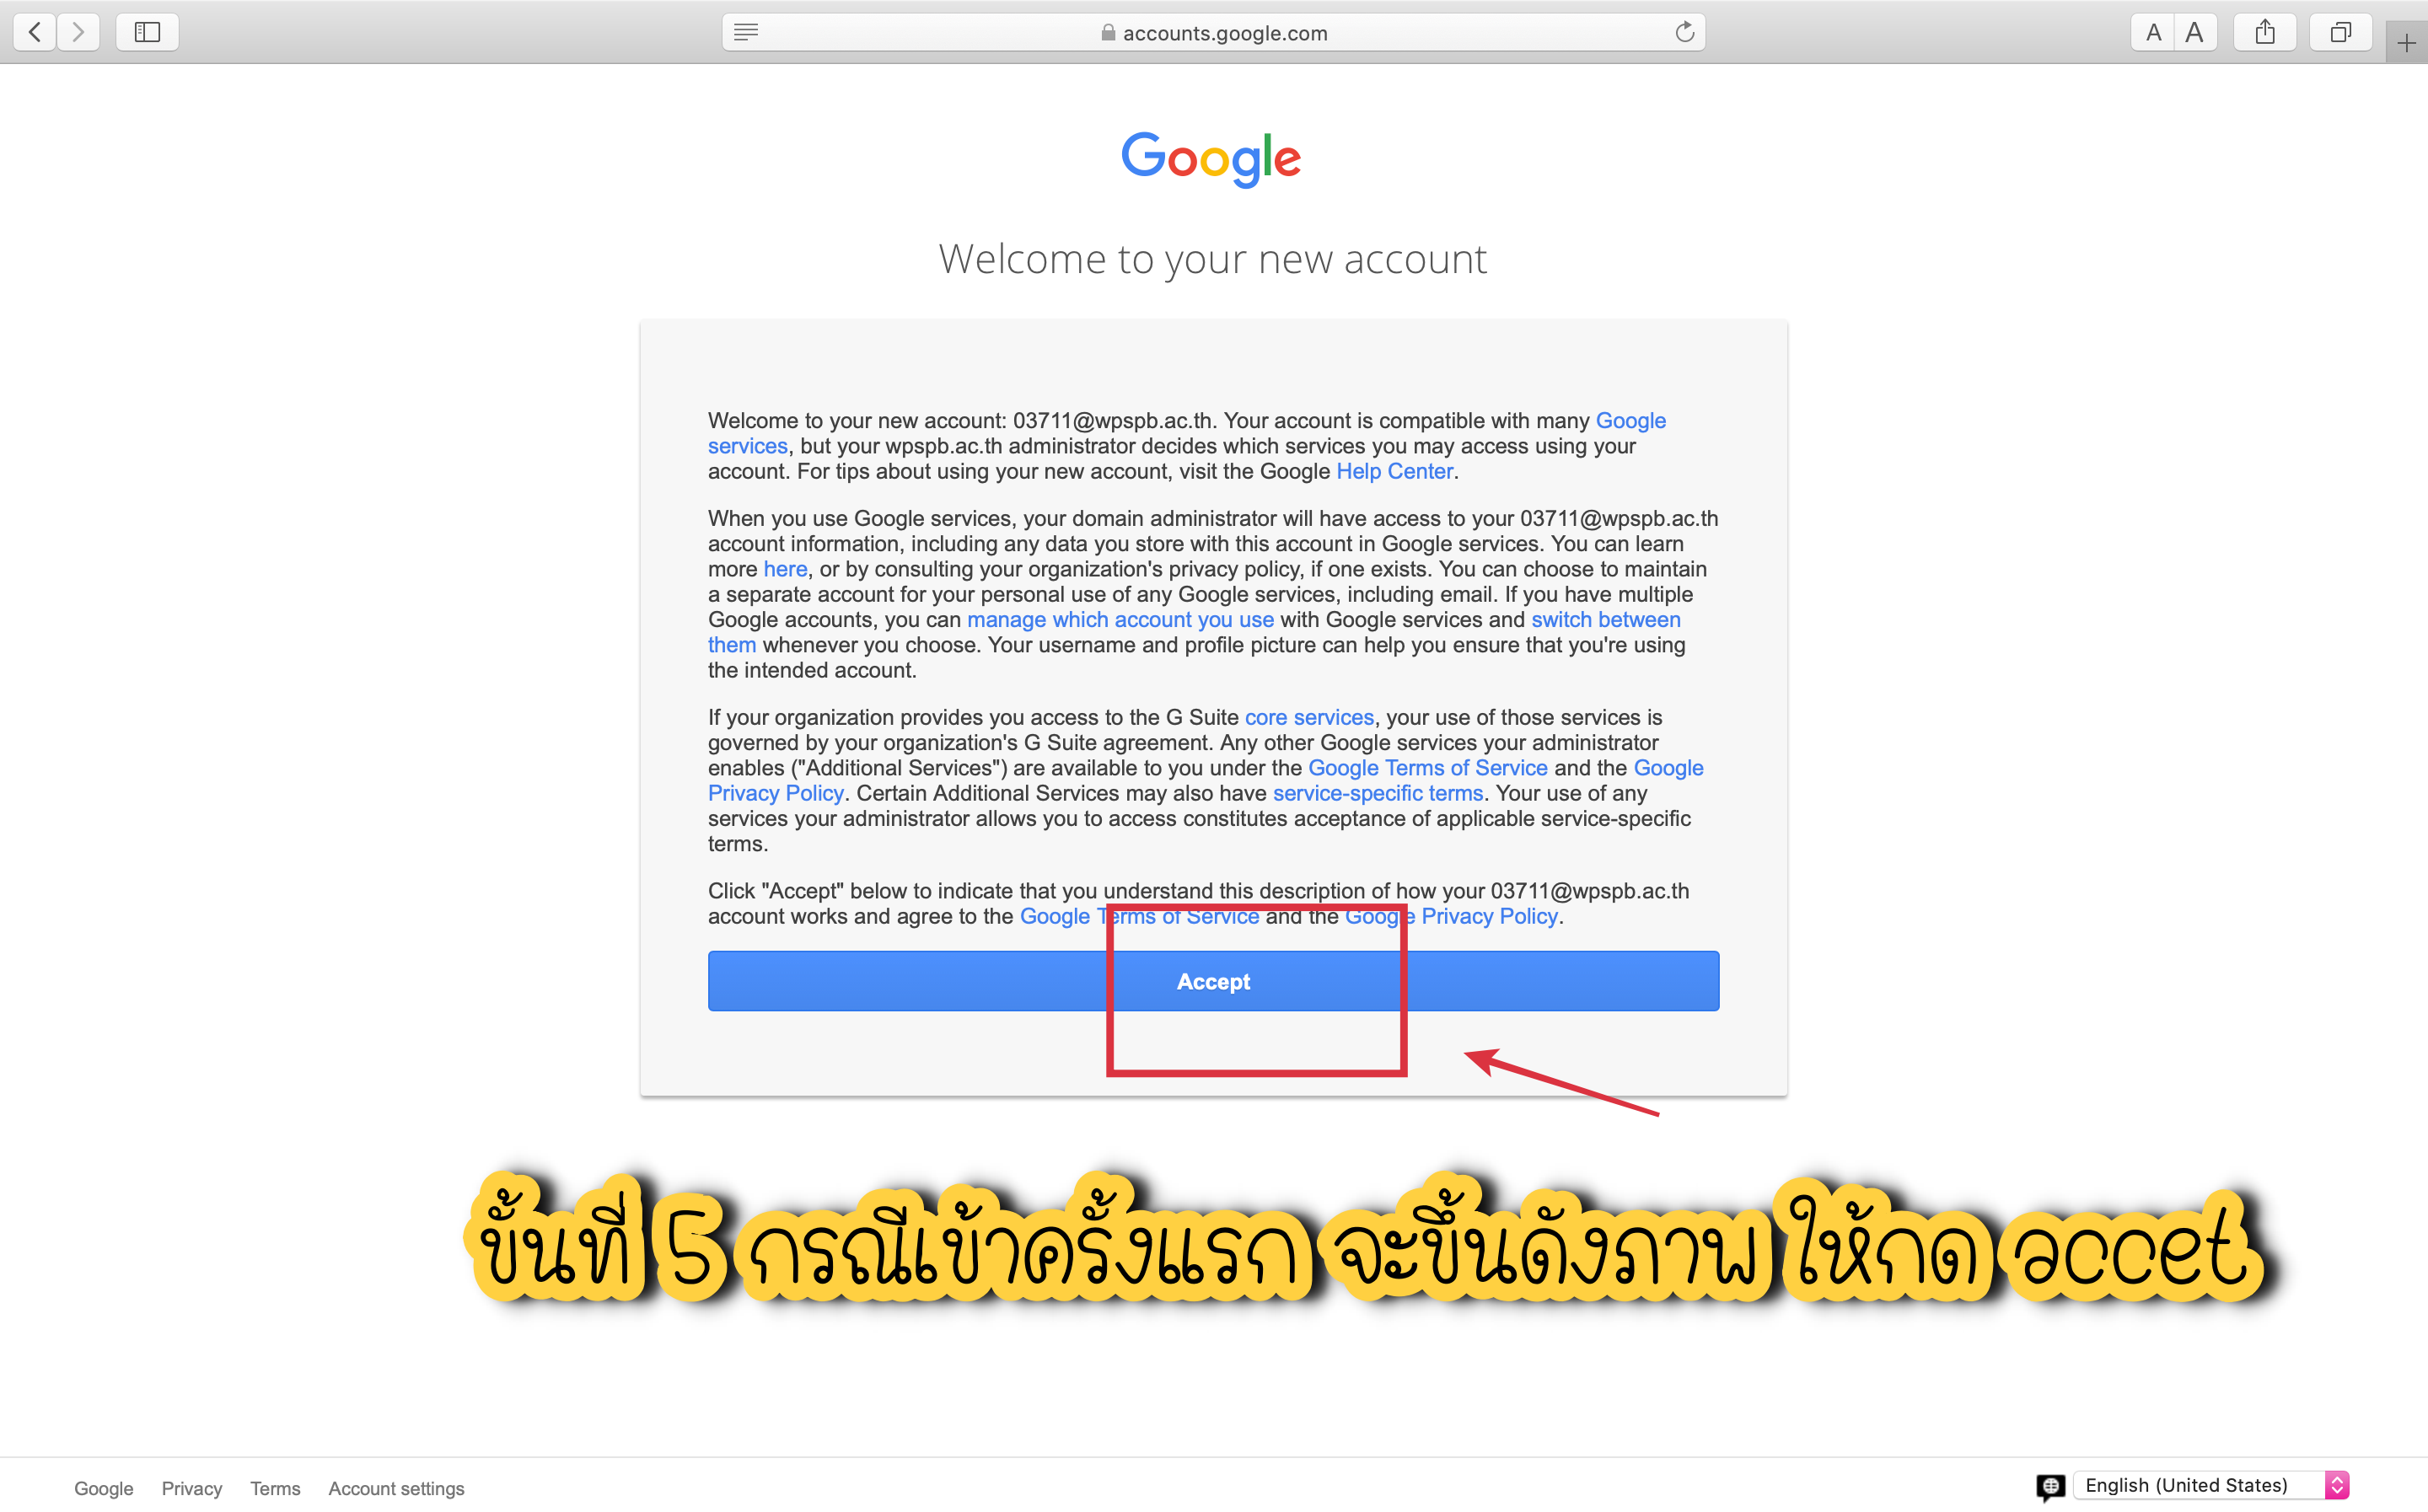This screenshot has width=2428, height=1512.
Task: Open Reader view icon in address bar
Action: [x=746, y=32]
